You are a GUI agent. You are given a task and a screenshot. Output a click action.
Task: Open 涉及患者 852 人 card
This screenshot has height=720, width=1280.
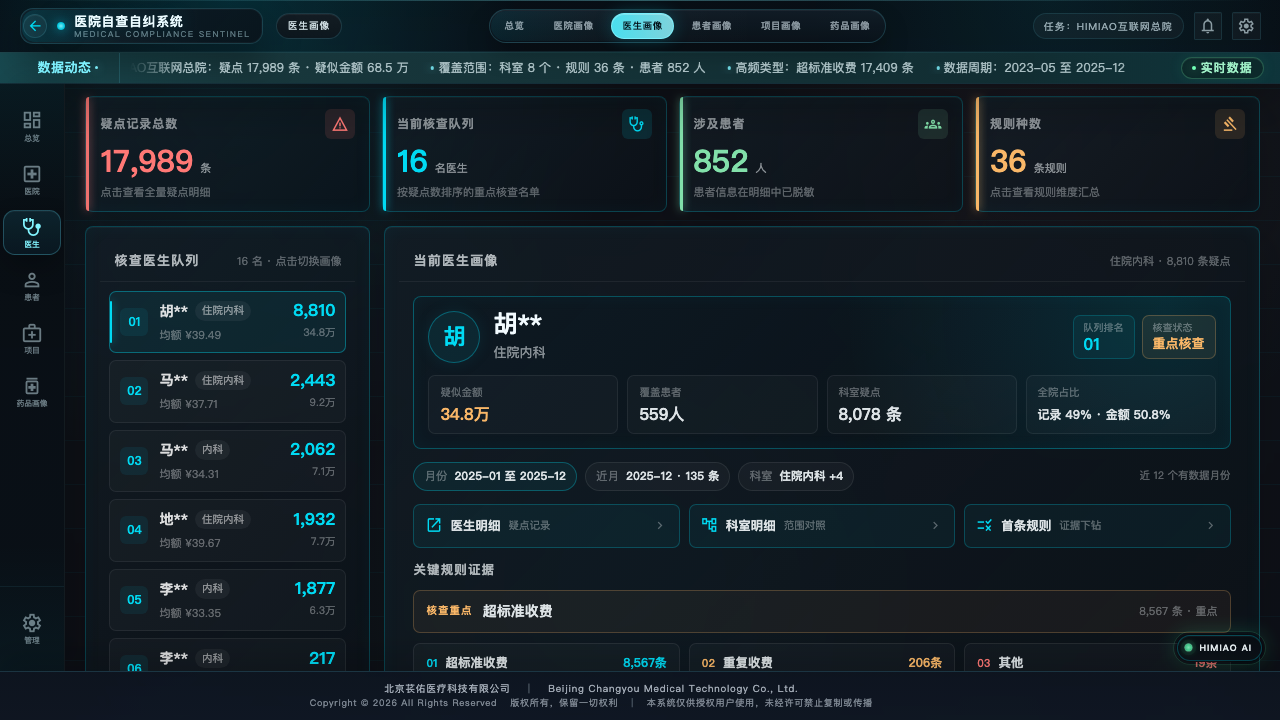point(821,154)
